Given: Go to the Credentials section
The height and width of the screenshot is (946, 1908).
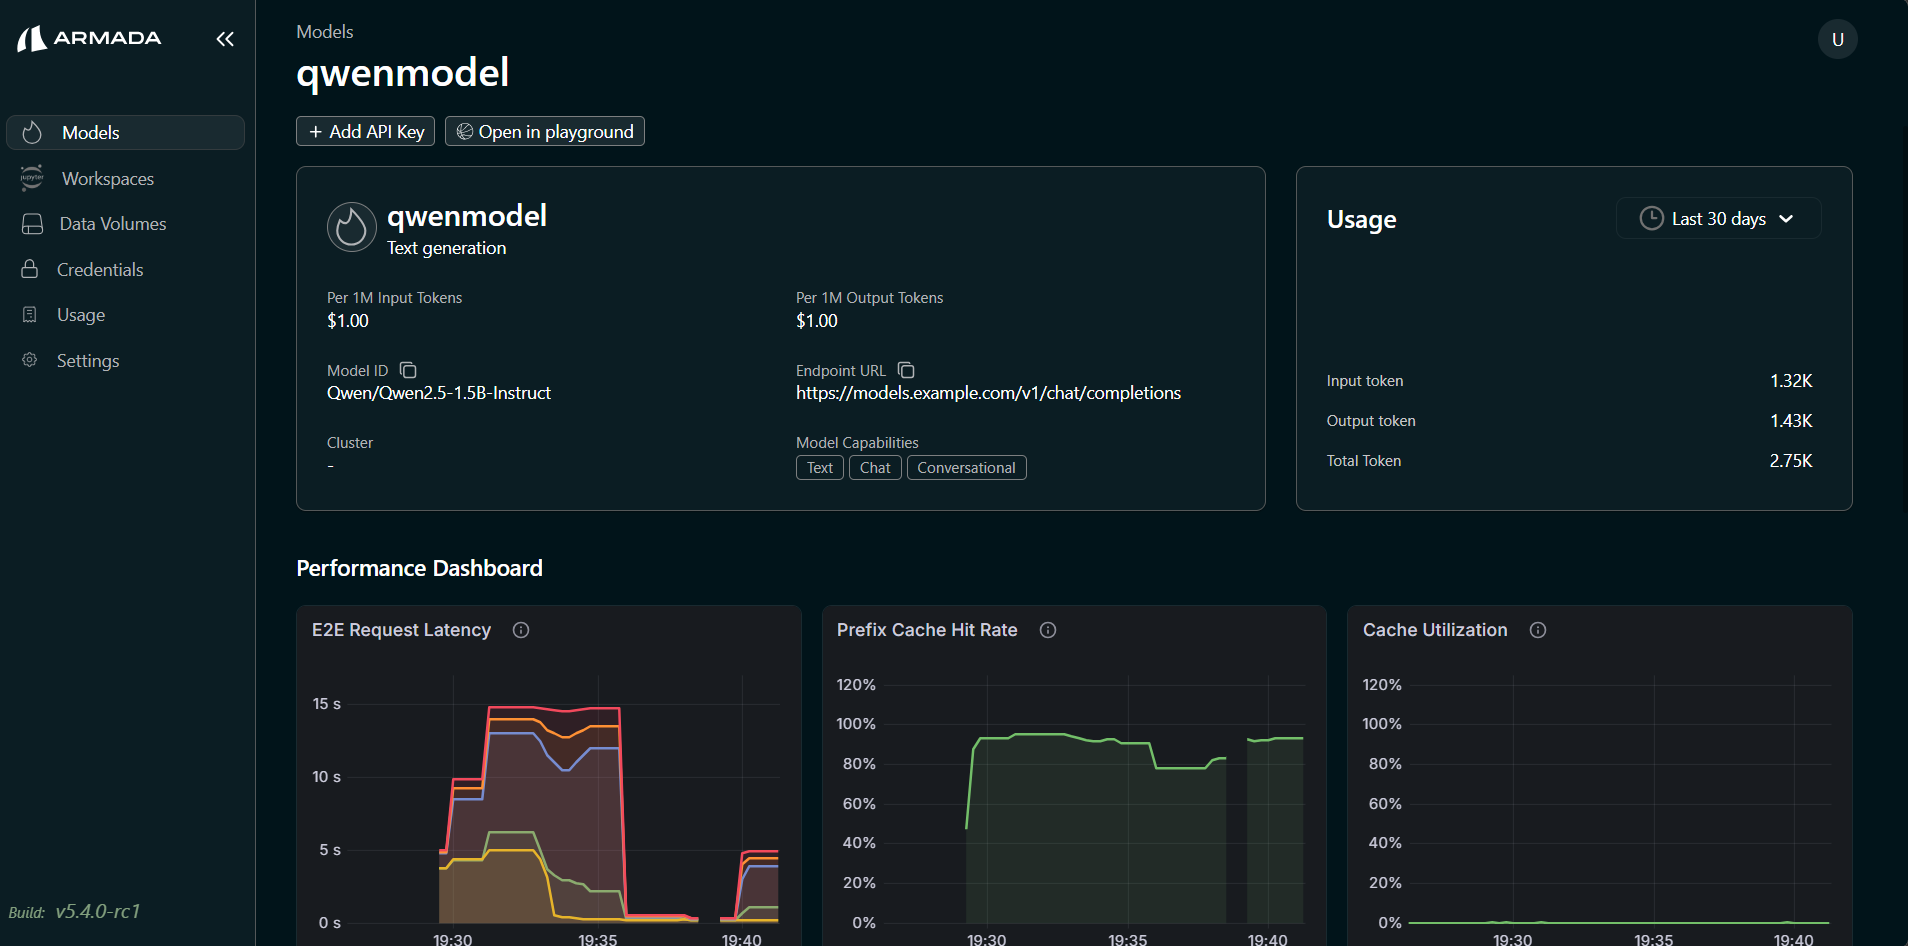Looking at the screenshot, I should (125, 269).
